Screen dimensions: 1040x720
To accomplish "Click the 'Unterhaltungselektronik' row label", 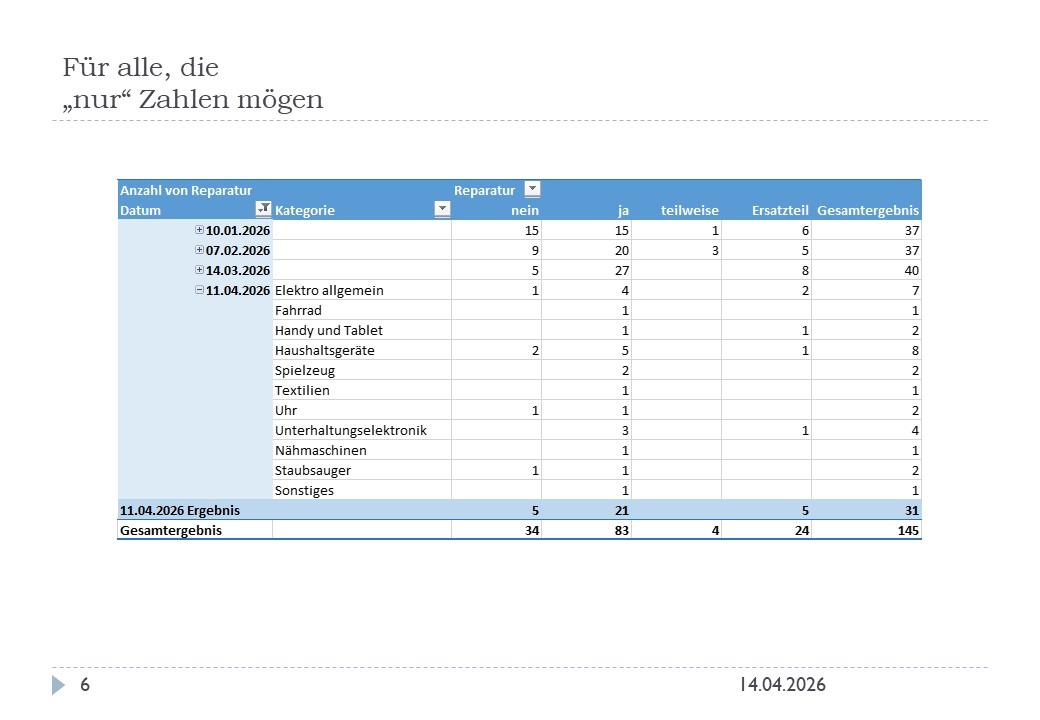I will pos(350,430).
